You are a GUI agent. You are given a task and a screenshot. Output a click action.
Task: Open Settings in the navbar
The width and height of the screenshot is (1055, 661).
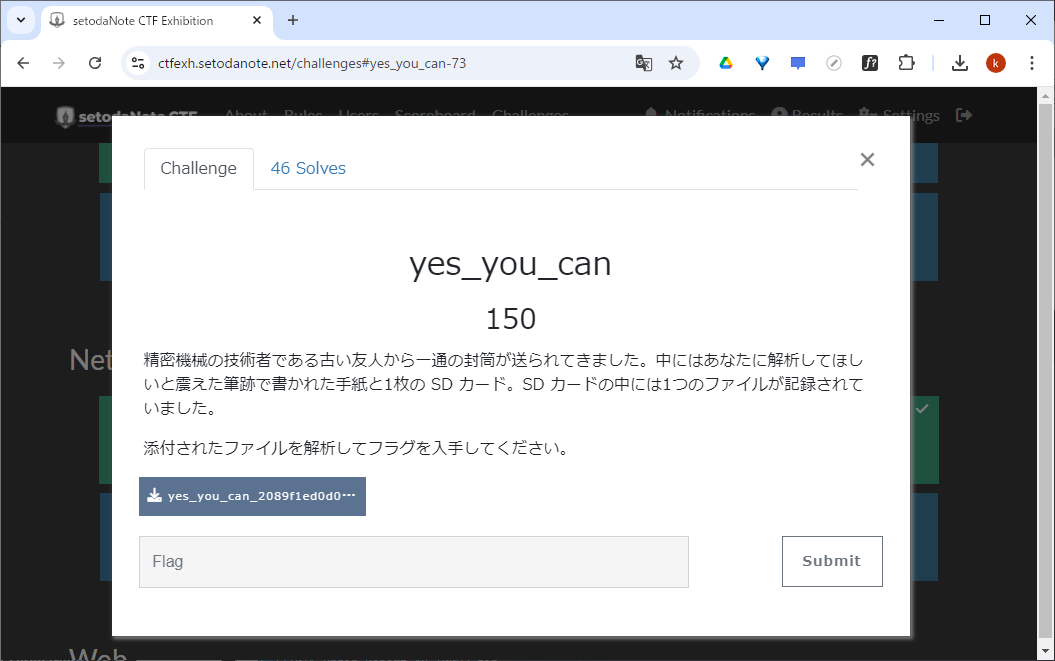899,116
